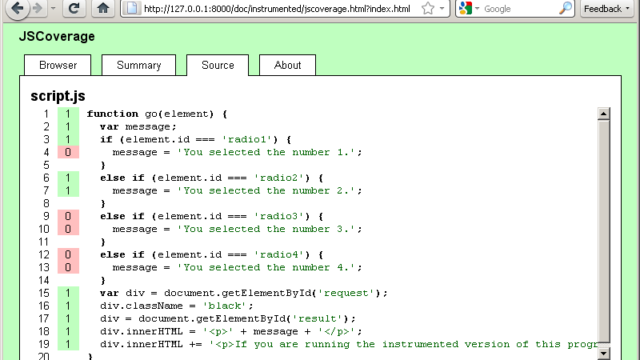The height and width of the screenshot is (360, 640).
Task: Click the source scrollbar down arrow
Action: click(x=604, y=353)
